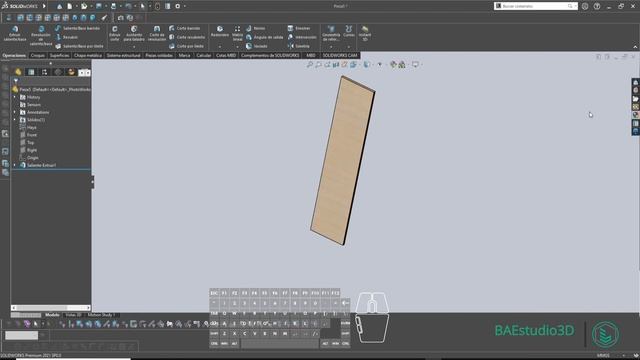Switch to Croquis tab
Viewport: 640px width, 360px height.
tap(38, 55)
